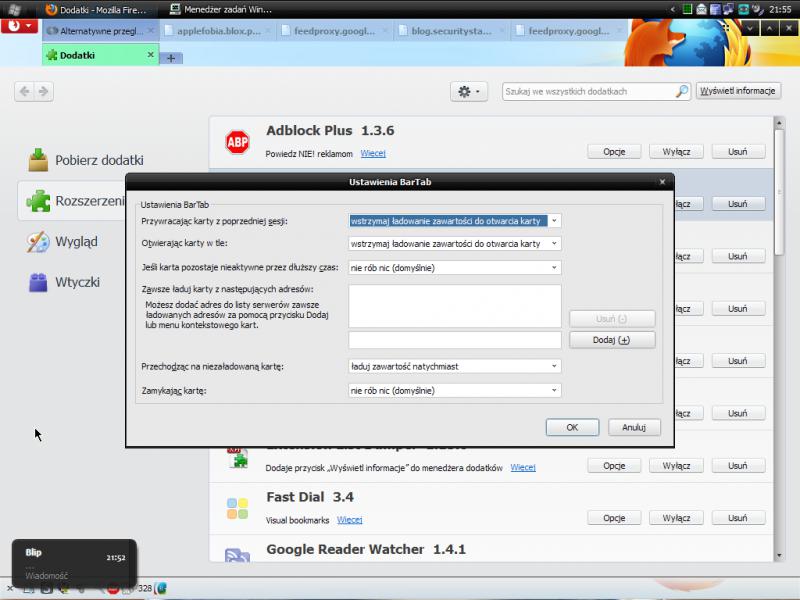Click the Fast Dial add-on icon
Image resolution: width=800 pixels, height=600 pixels.
coord(237,509)
